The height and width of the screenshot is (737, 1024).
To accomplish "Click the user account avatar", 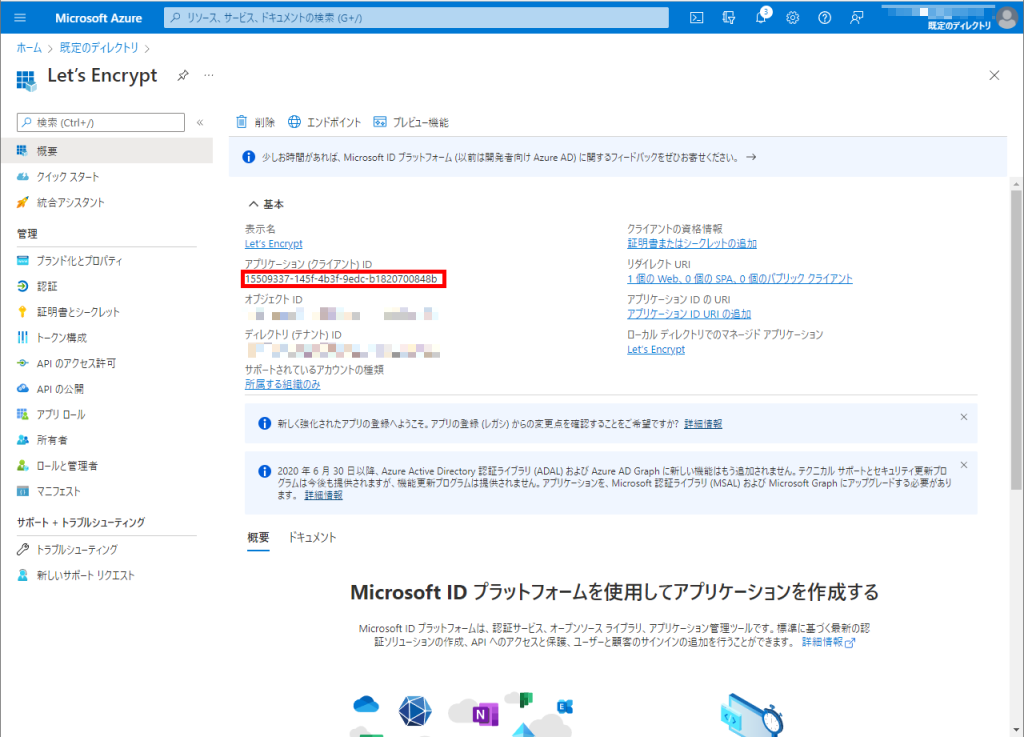I will pyautogui.click(x=1006, y=16).
